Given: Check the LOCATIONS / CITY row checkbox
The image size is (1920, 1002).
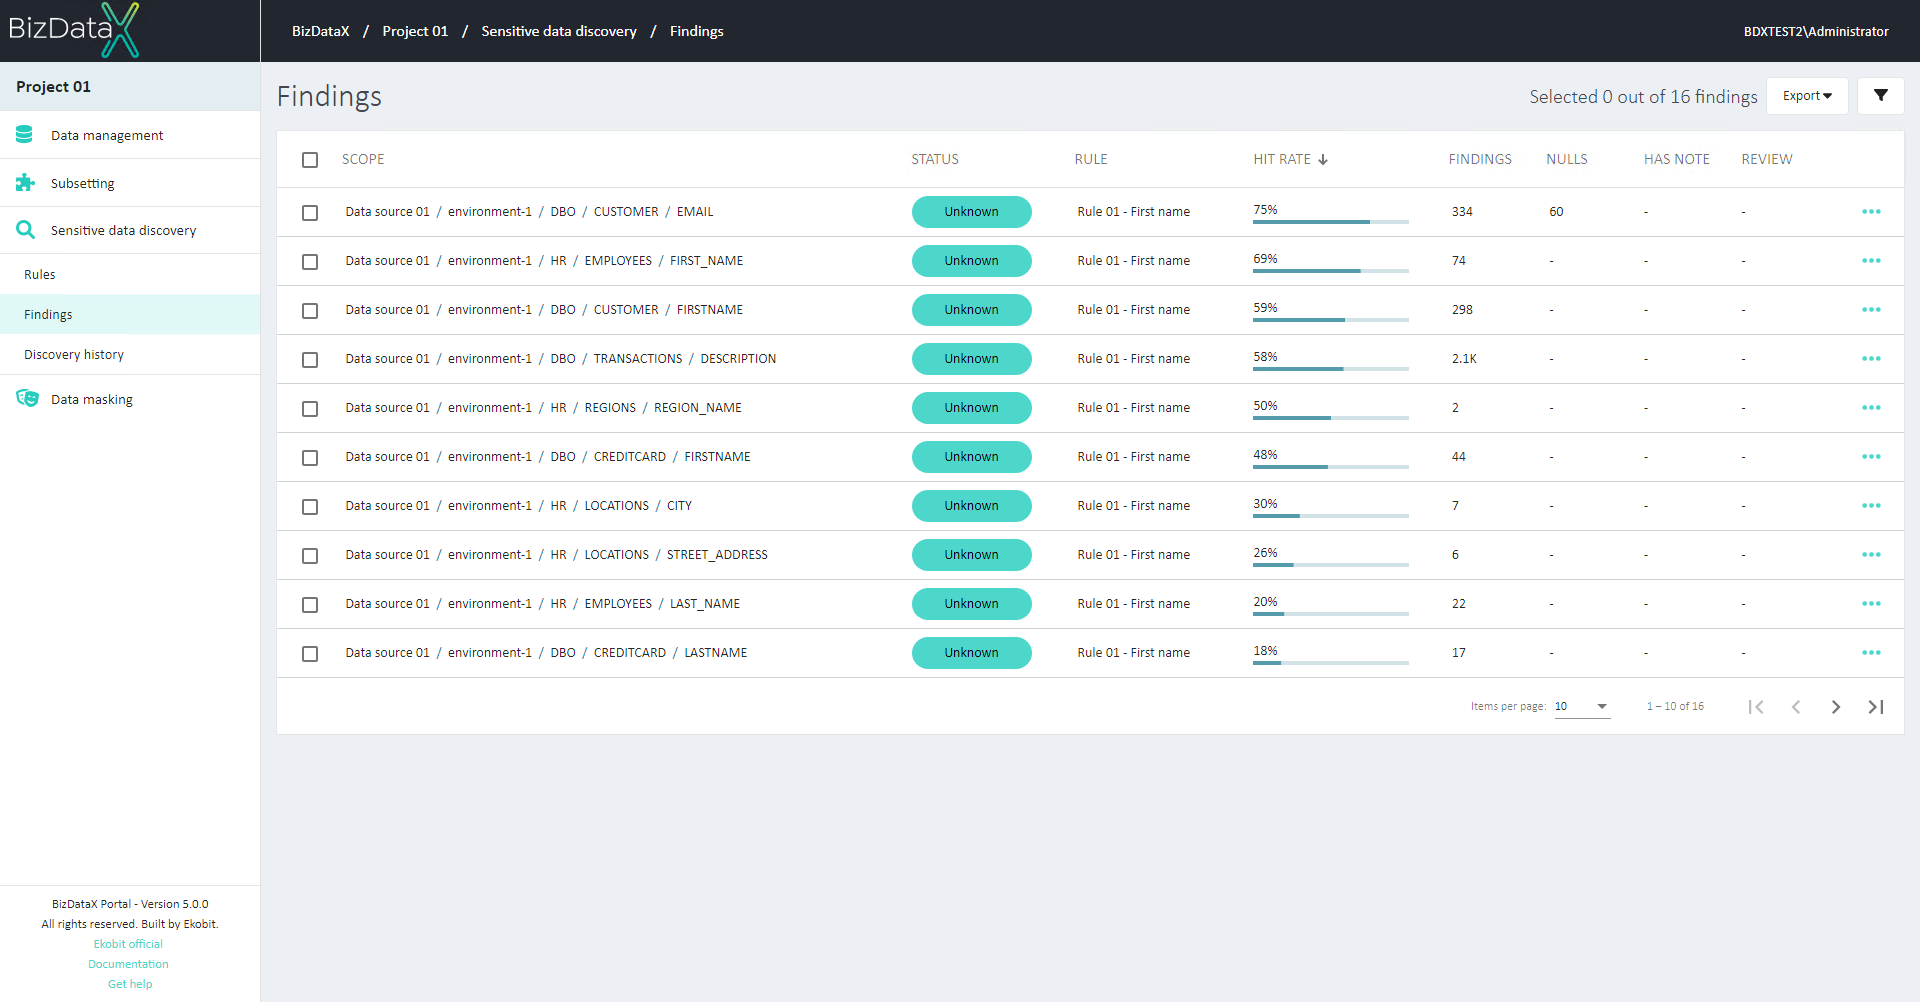Looking at the screenshot, I should 310,507.
